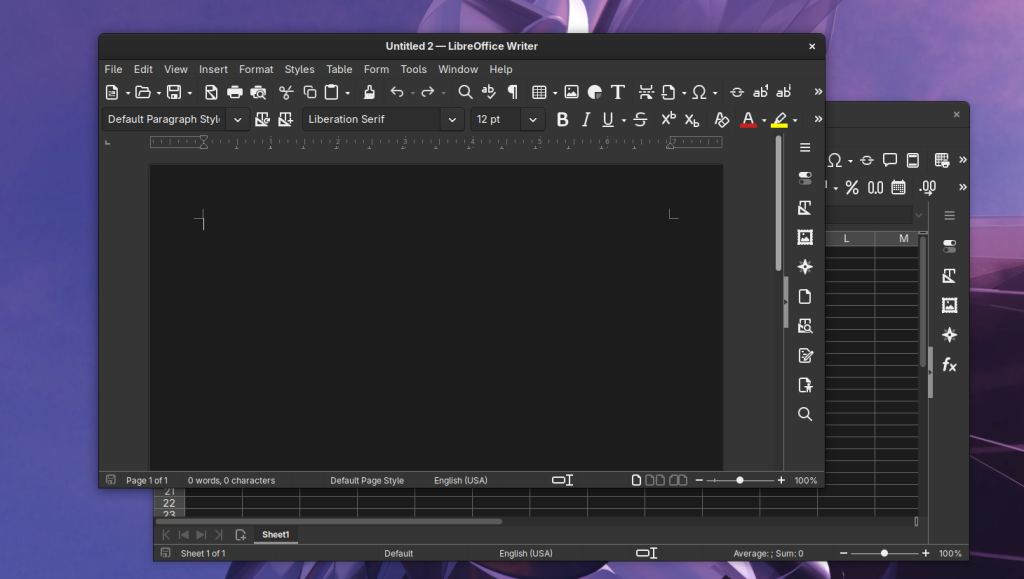Open Functions deck in Calc sidebar
1024x579 pixels.
(x=949, y=365)
